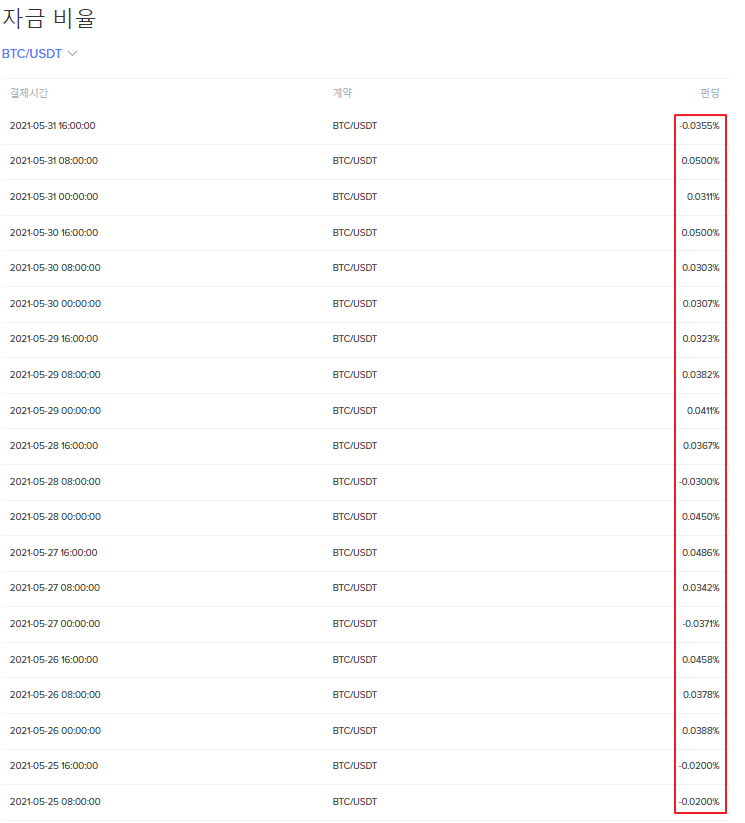Click -0.0200% funding in the 2021-05-25 08:00:00 row
This screenshot has width=745, height=823.
pos(699,801)
